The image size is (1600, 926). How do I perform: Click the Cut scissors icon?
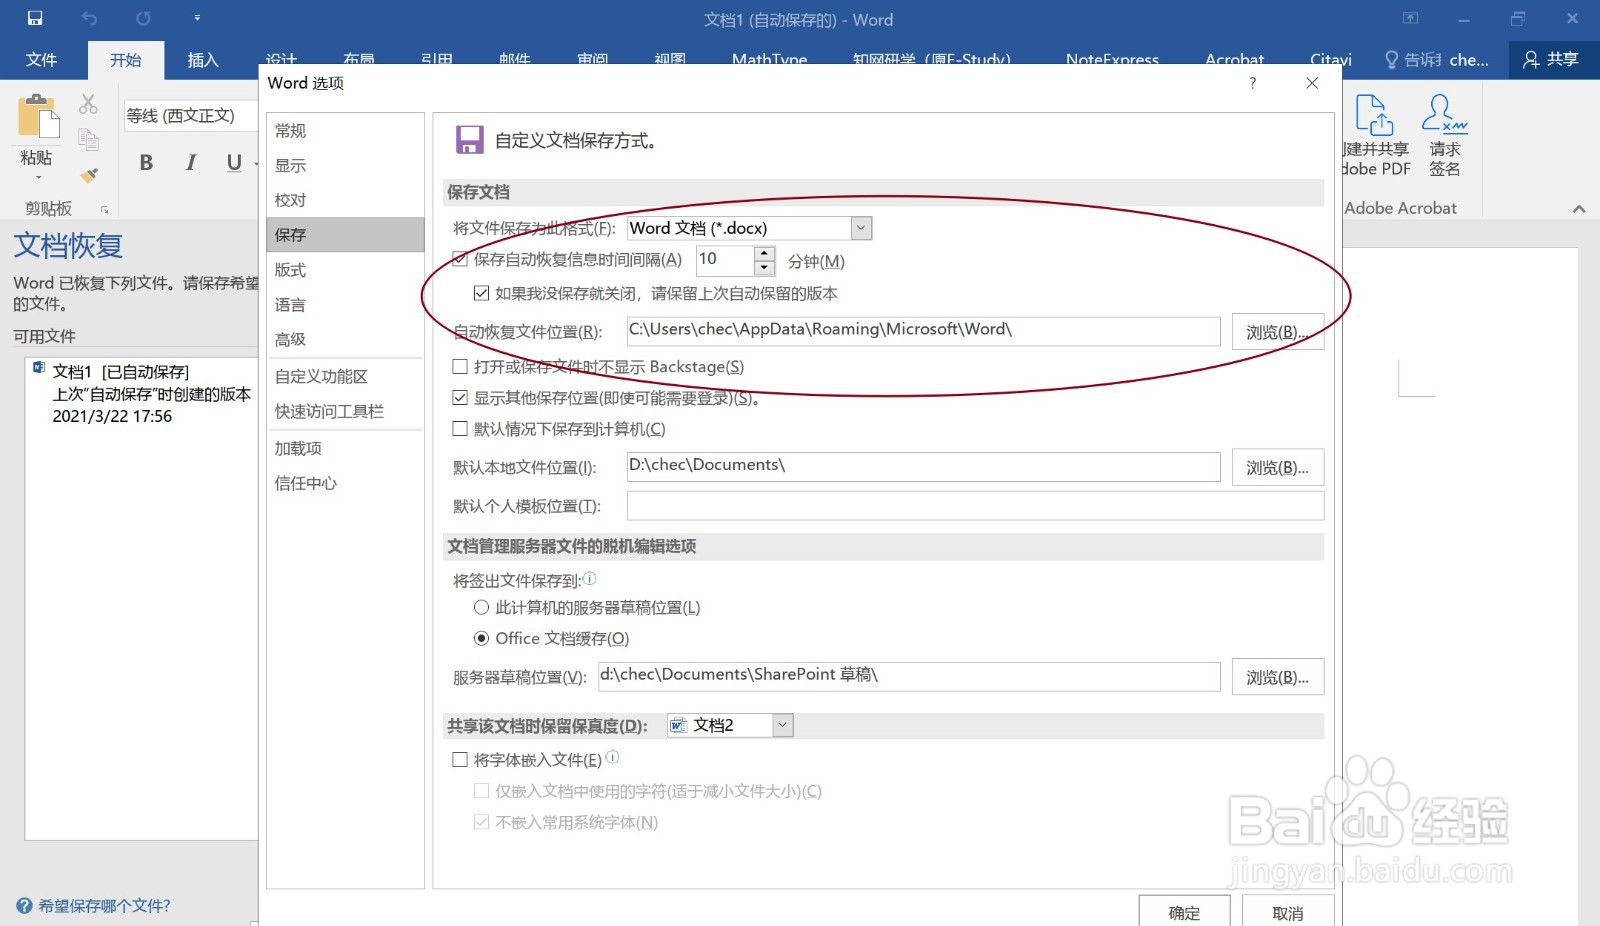[x=88, y=104]
